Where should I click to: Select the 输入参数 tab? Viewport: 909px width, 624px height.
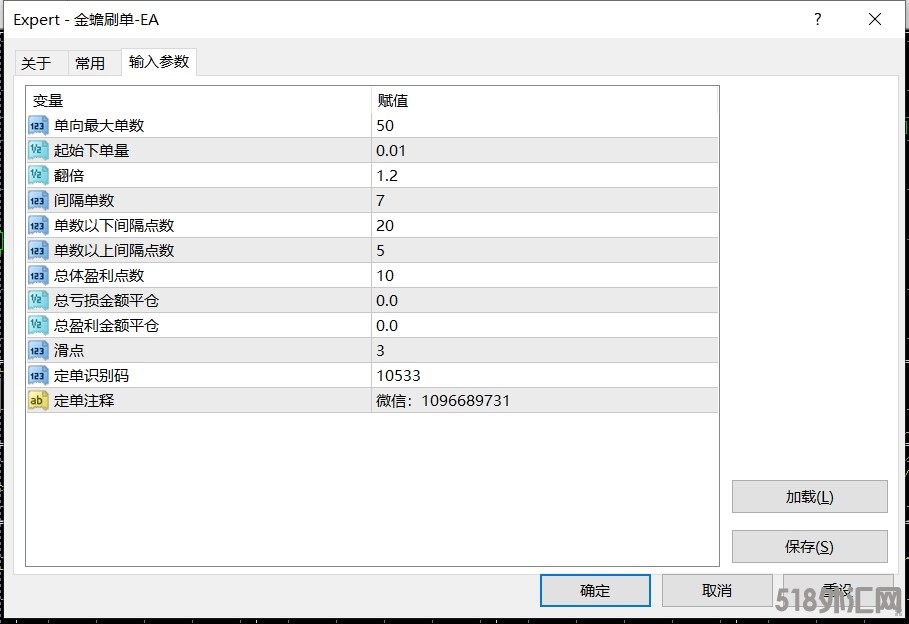click(159, 61)
